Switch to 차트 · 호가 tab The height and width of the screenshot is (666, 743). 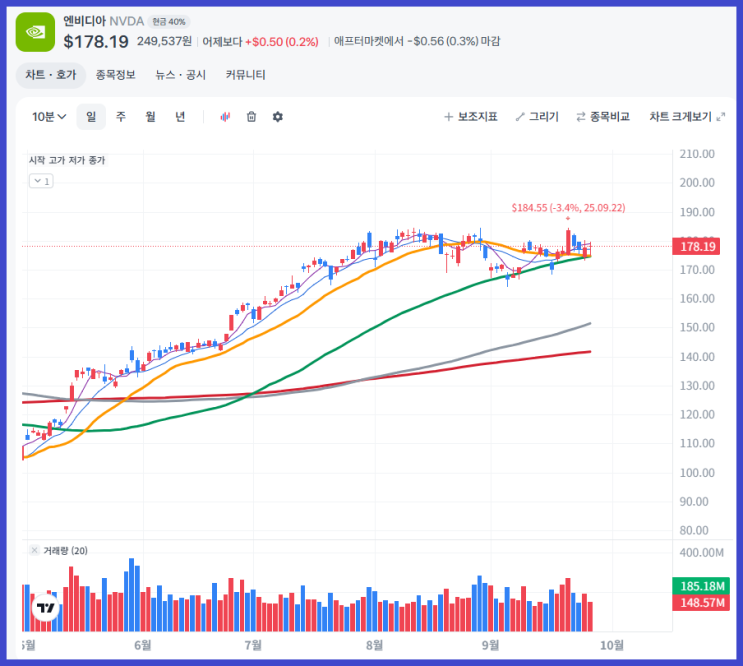pos(51,75)
